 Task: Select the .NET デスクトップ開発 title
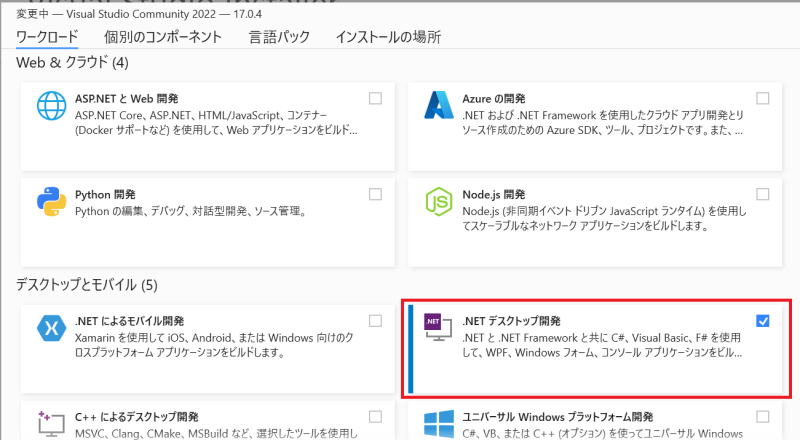511,321
